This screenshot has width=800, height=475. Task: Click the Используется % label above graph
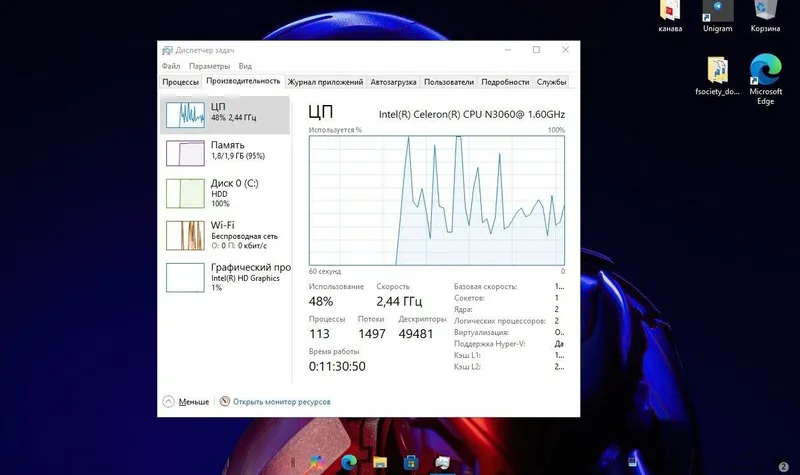tap(335, 130)
